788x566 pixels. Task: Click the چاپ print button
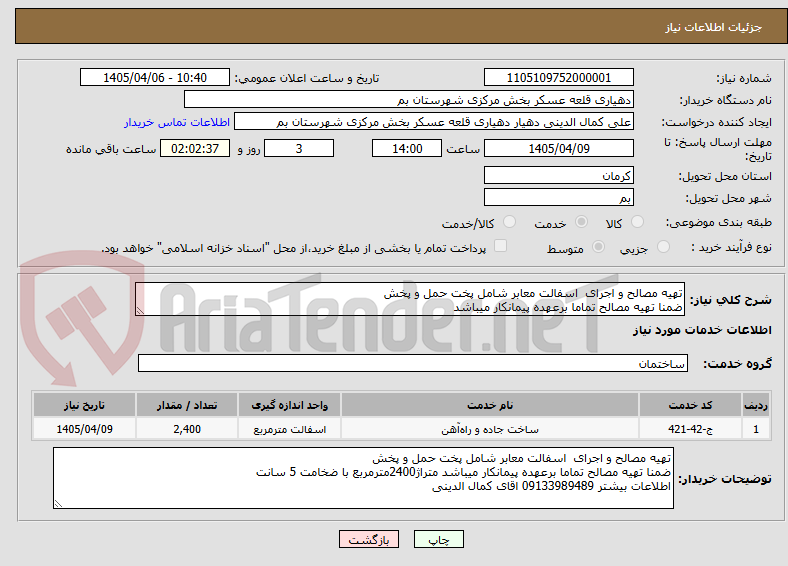point(439,539)
